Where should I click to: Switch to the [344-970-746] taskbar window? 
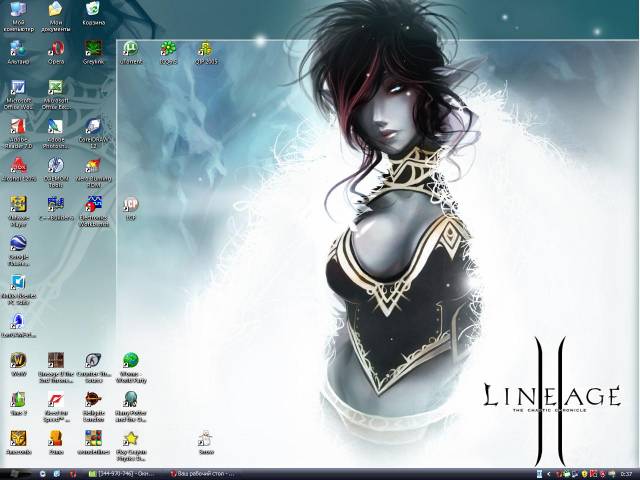coord(123,474)
